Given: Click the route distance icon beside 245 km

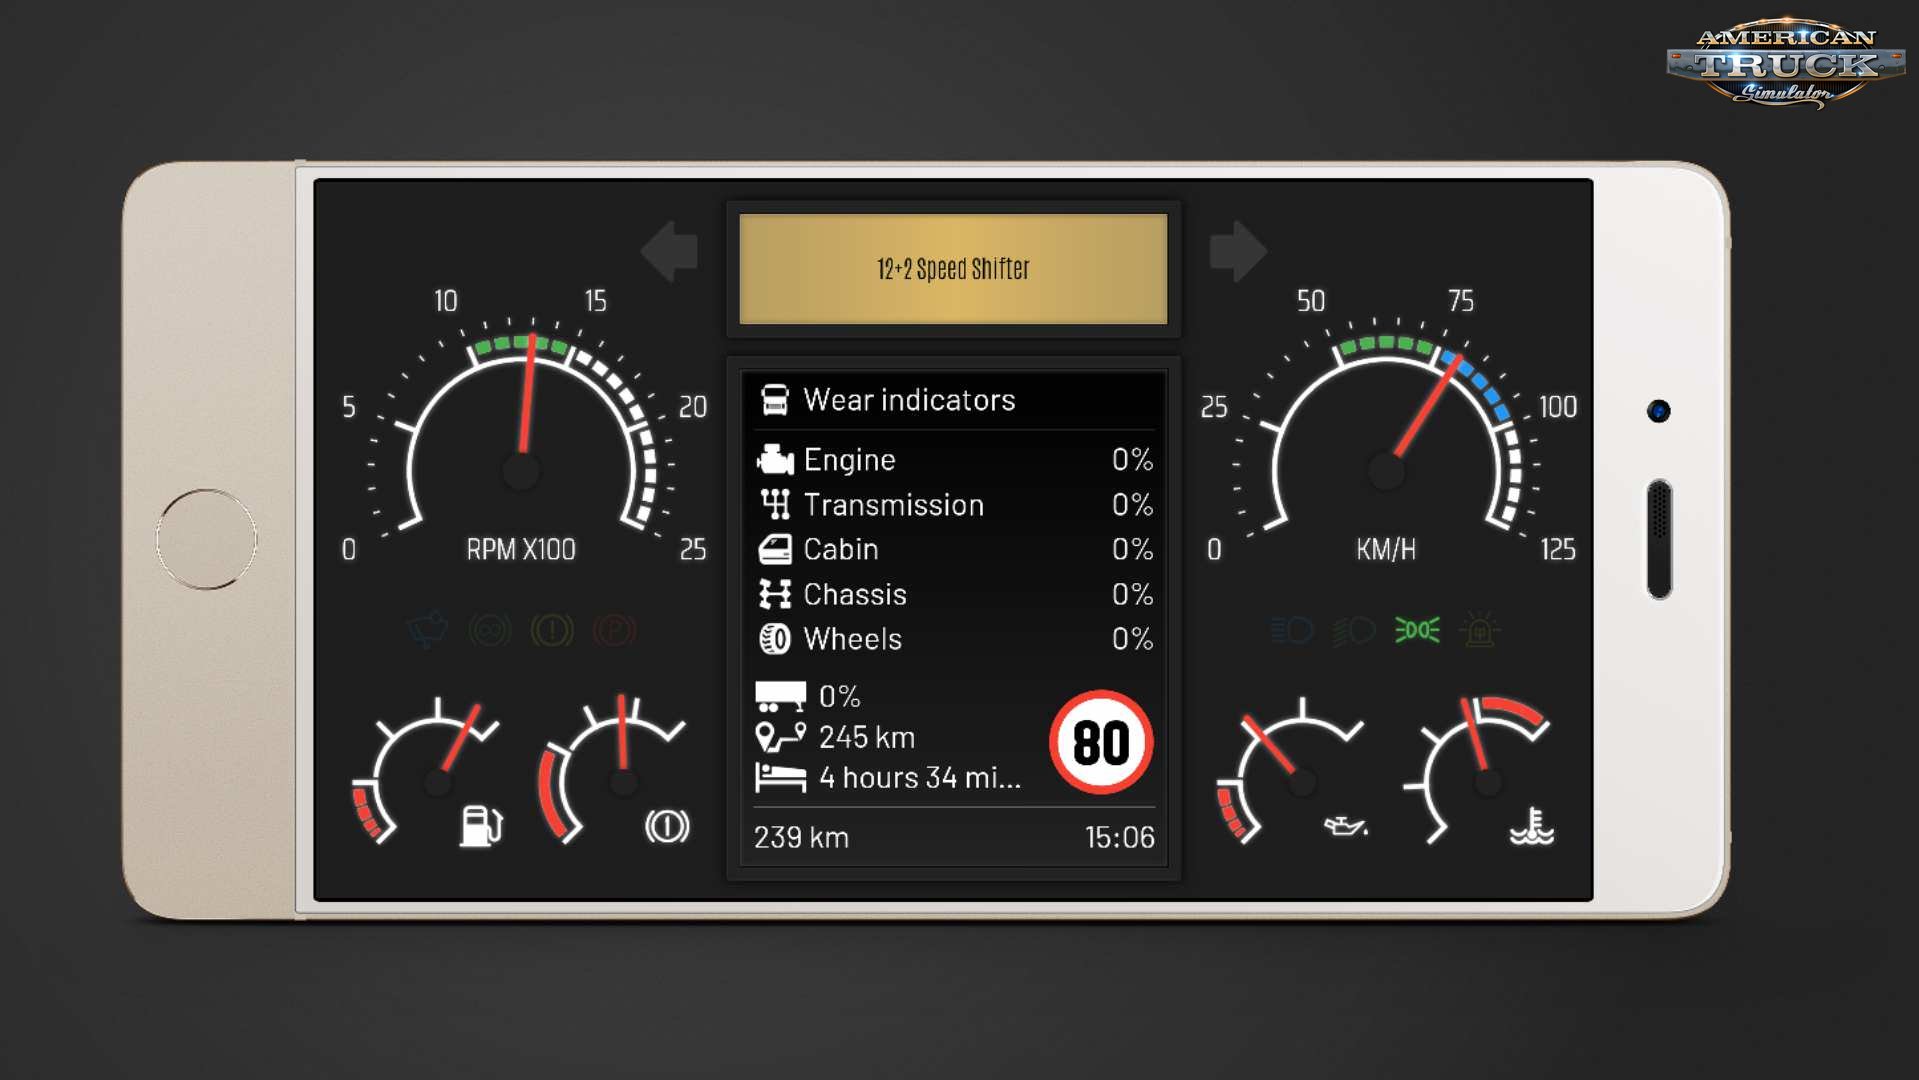Looking at the screenshot, I should tap(781, 737).
